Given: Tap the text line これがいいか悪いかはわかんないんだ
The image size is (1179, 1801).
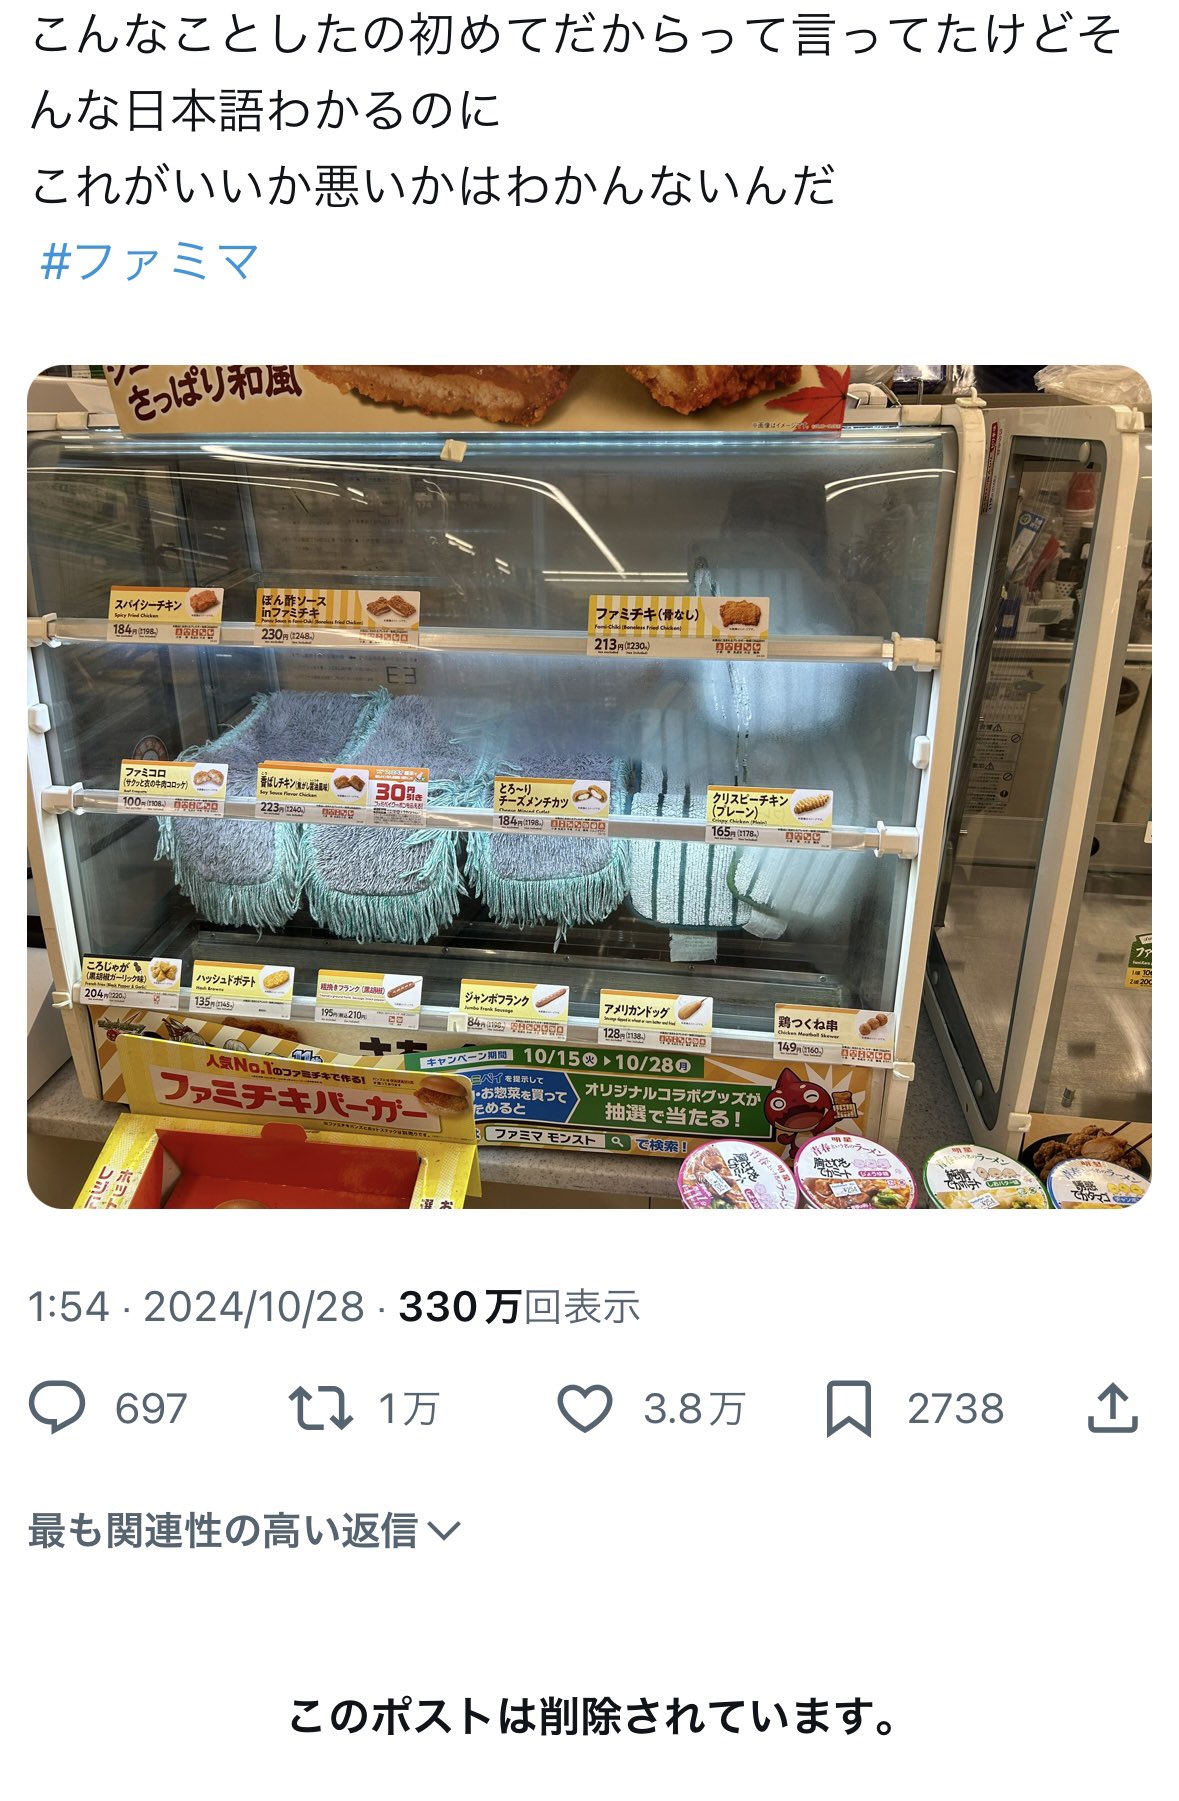Looking at the screenshot, I should pos(433,186).
